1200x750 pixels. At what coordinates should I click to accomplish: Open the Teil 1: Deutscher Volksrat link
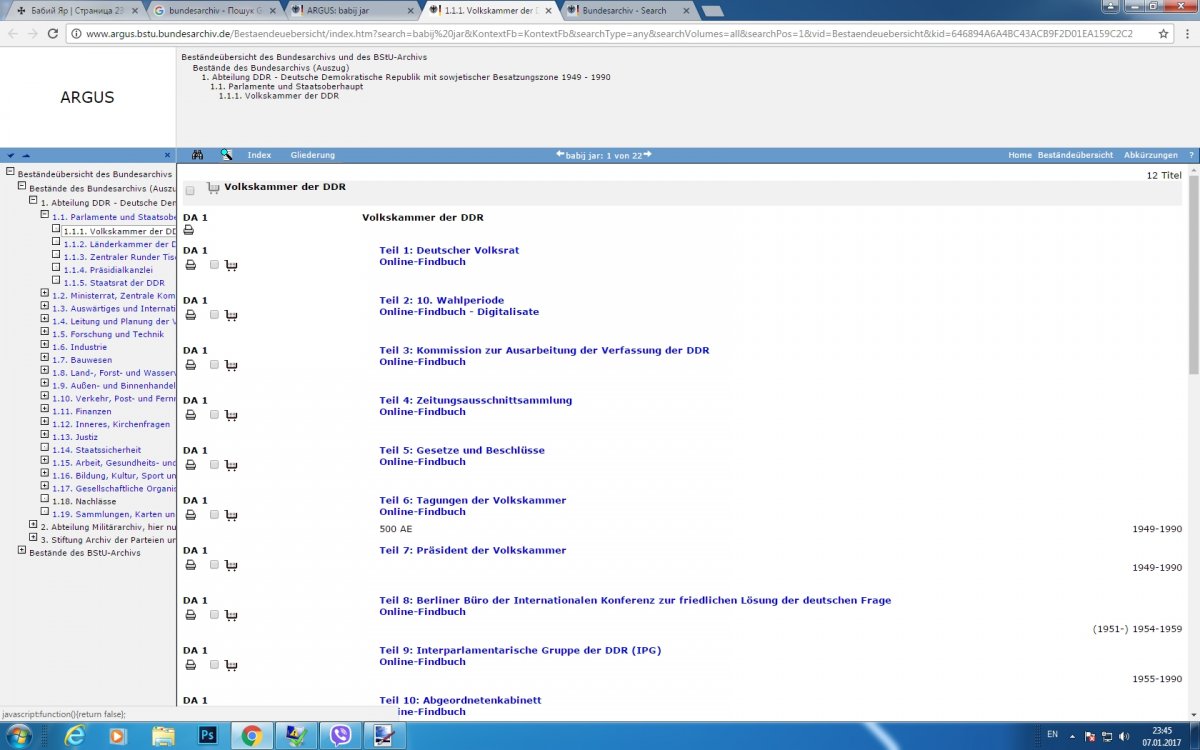coord(449,250)
